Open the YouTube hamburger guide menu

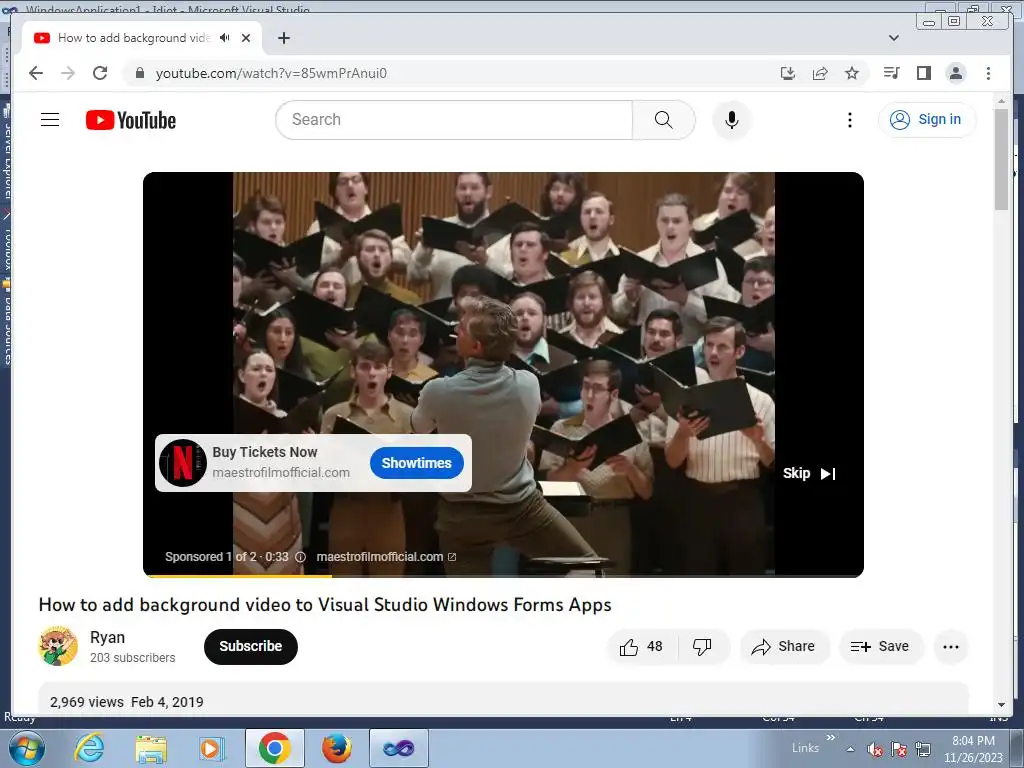tap(50, 120)
